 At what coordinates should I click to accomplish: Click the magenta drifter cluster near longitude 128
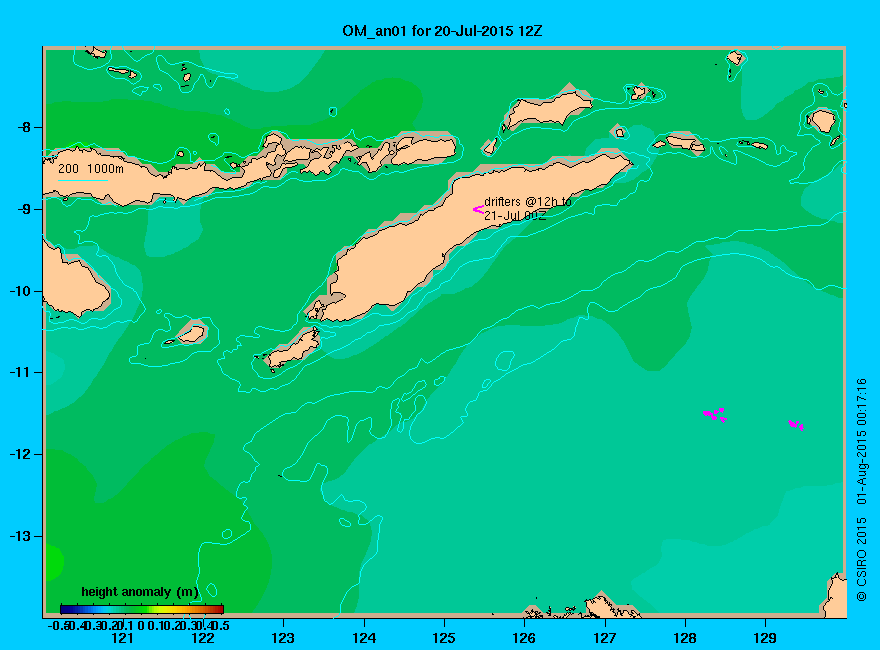(716, 415)
